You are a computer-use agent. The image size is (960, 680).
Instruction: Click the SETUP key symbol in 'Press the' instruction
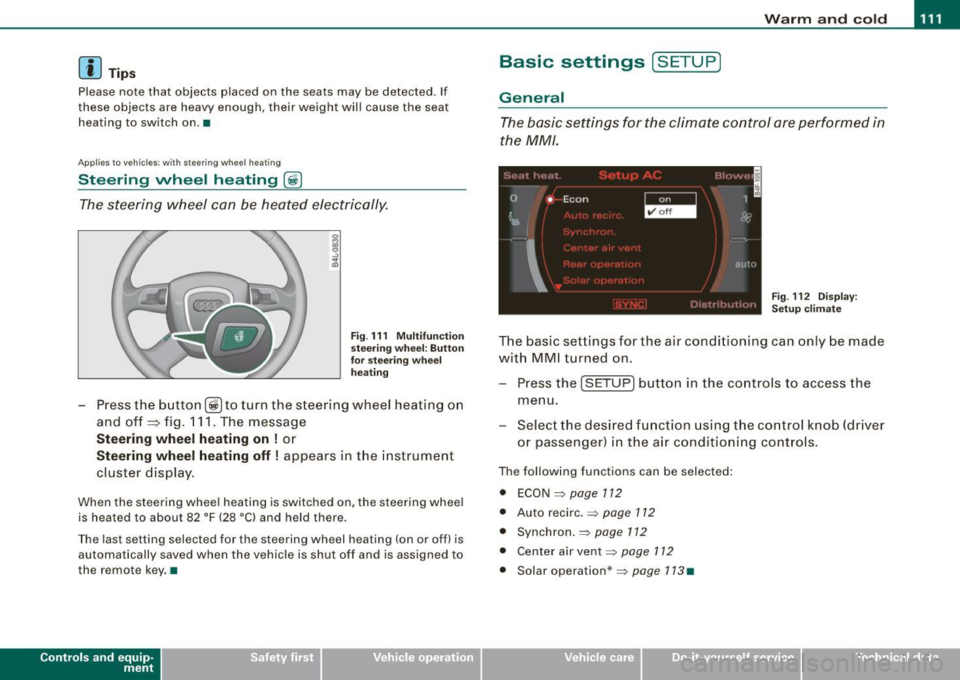pos(607,384)
